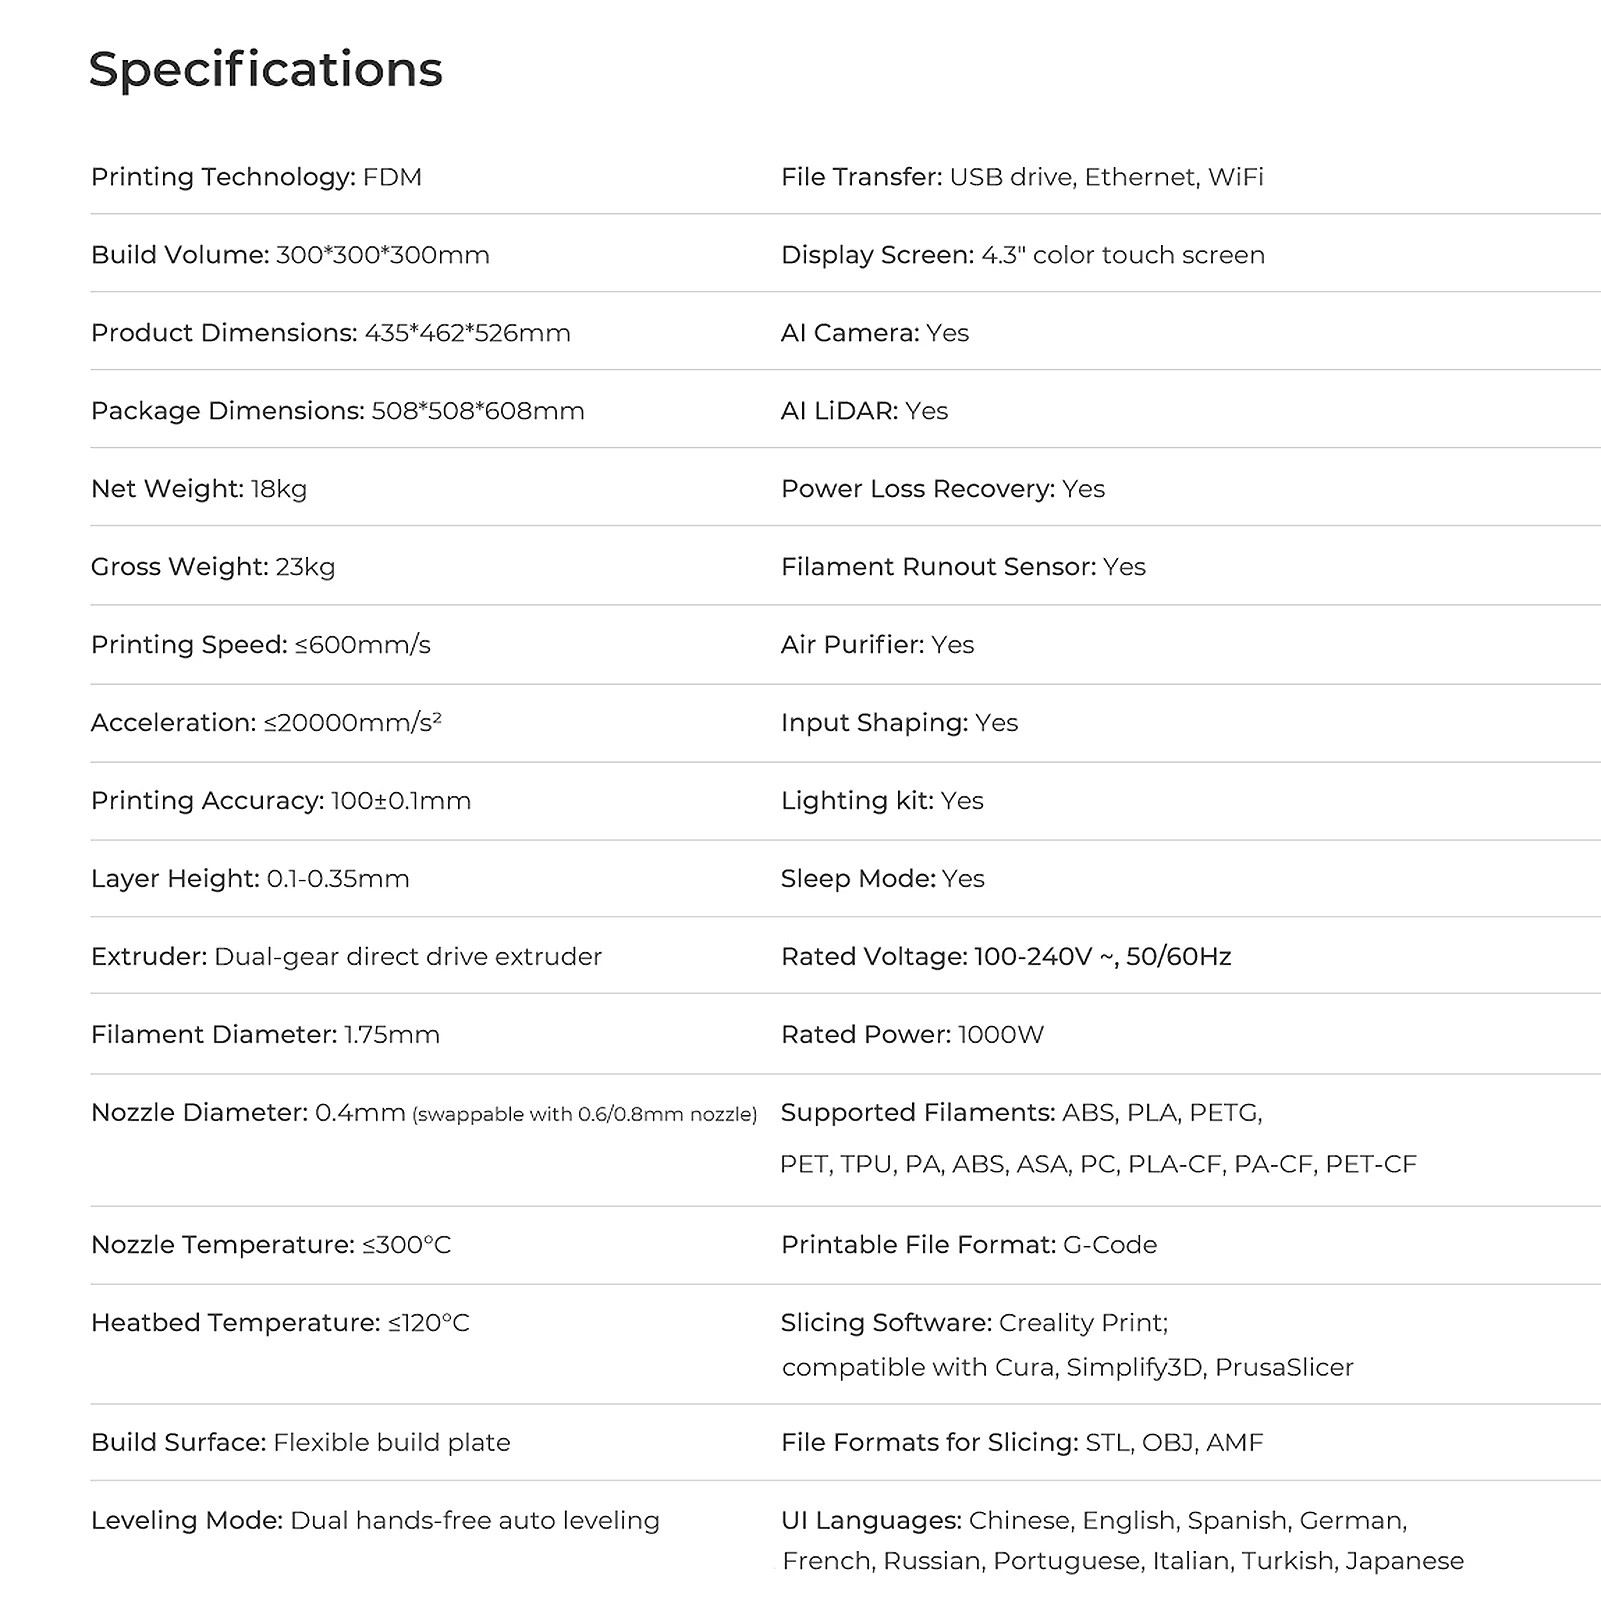1601x1601 pixels.
Task: Click the Supported Filaments list
Action: 1097,1138
